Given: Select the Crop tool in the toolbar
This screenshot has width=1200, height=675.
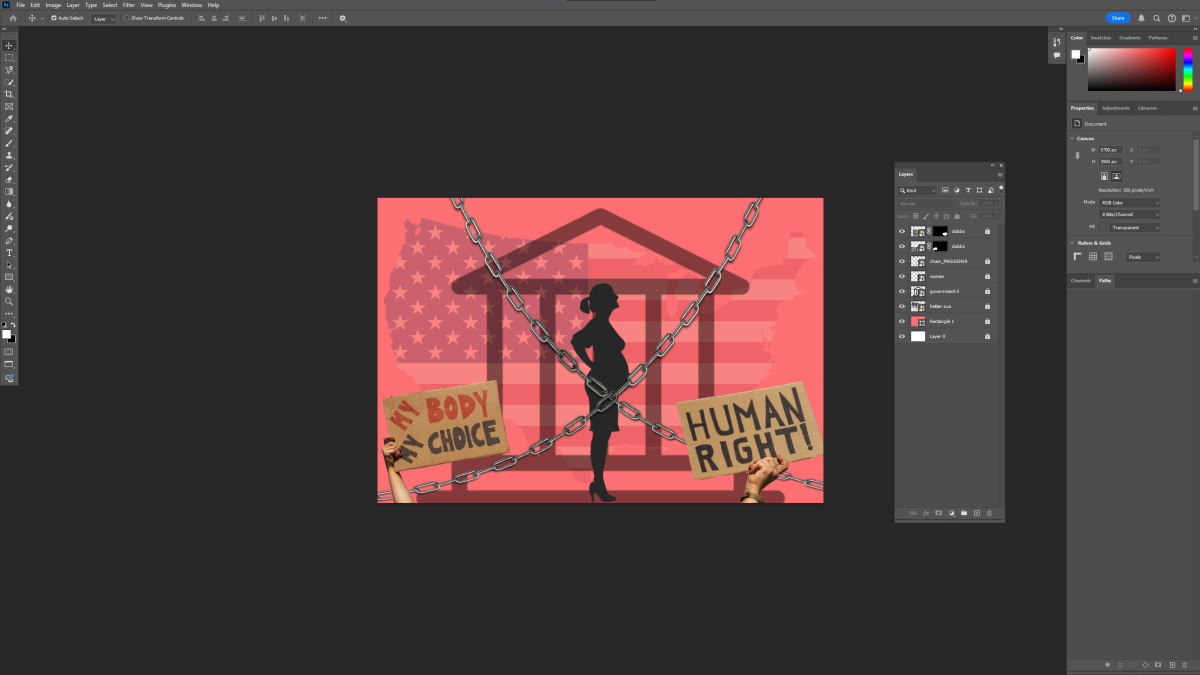Looking at the screenshot, I should coord(9,94).
